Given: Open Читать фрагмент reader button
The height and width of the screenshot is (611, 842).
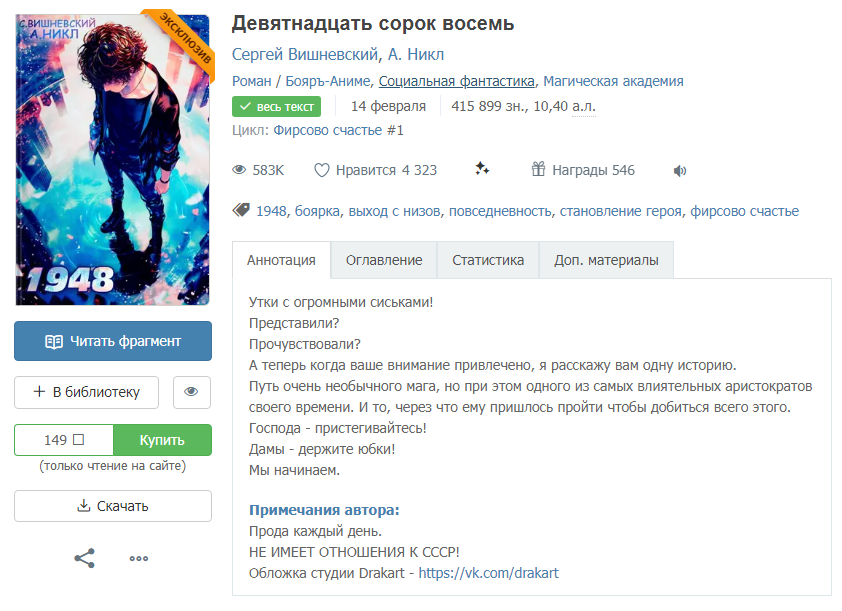Looking at the screenshot, I should point(113,341).
